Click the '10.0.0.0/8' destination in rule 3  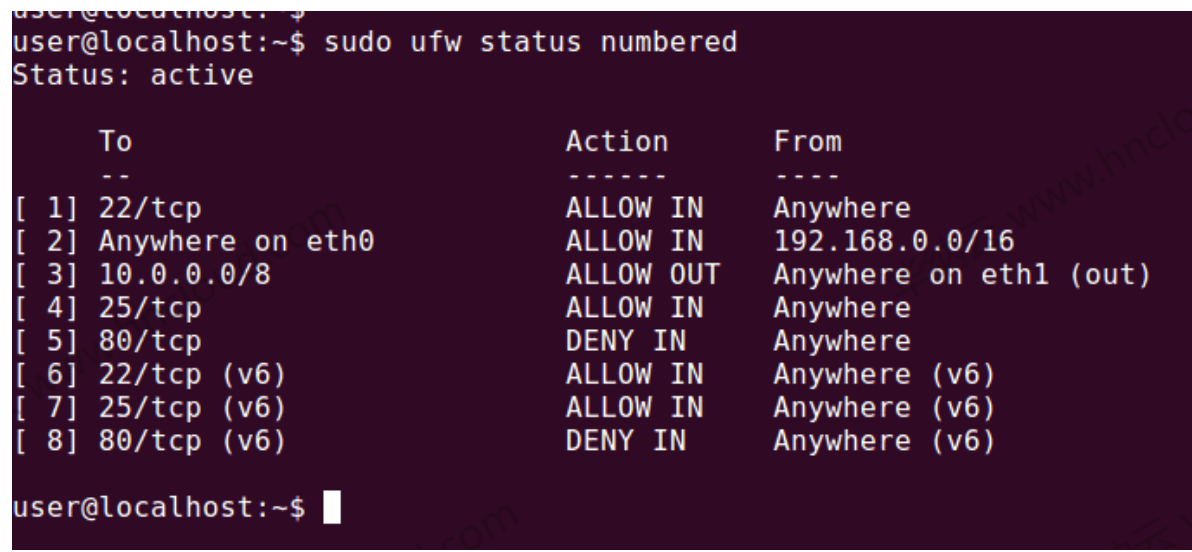click(184, 275)
